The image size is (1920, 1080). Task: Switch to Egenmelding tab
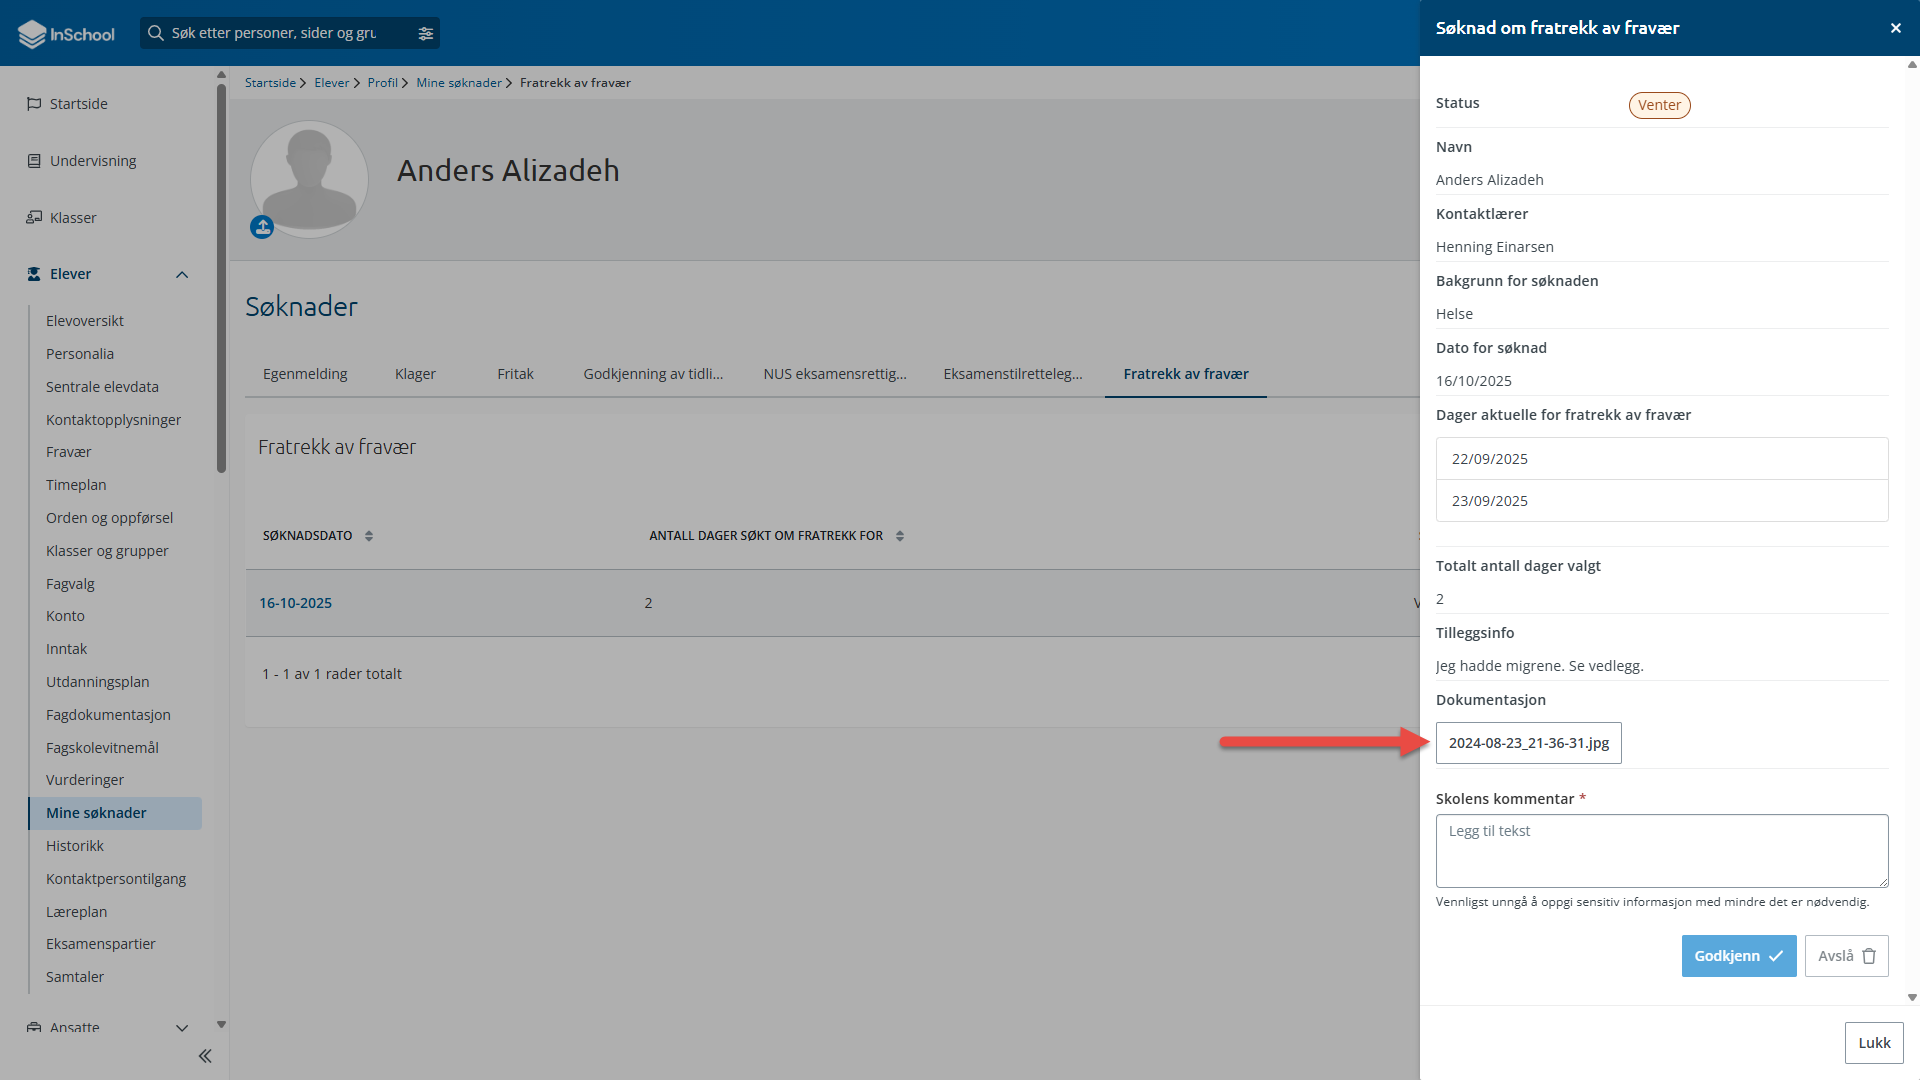(x=305, y=374)
